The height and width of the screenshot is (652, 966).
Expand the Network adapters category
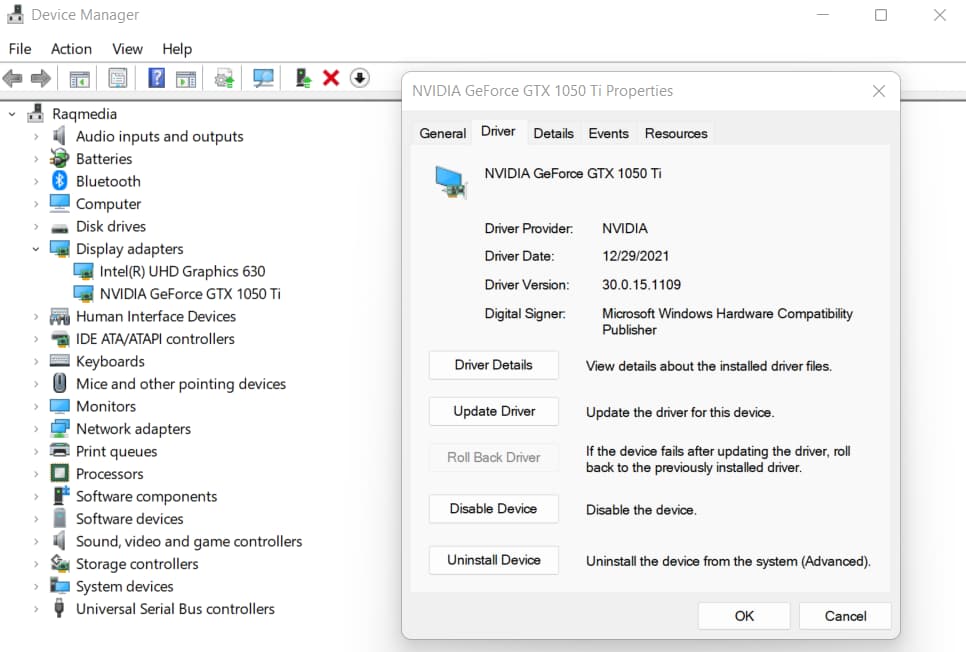click(34, 428)
